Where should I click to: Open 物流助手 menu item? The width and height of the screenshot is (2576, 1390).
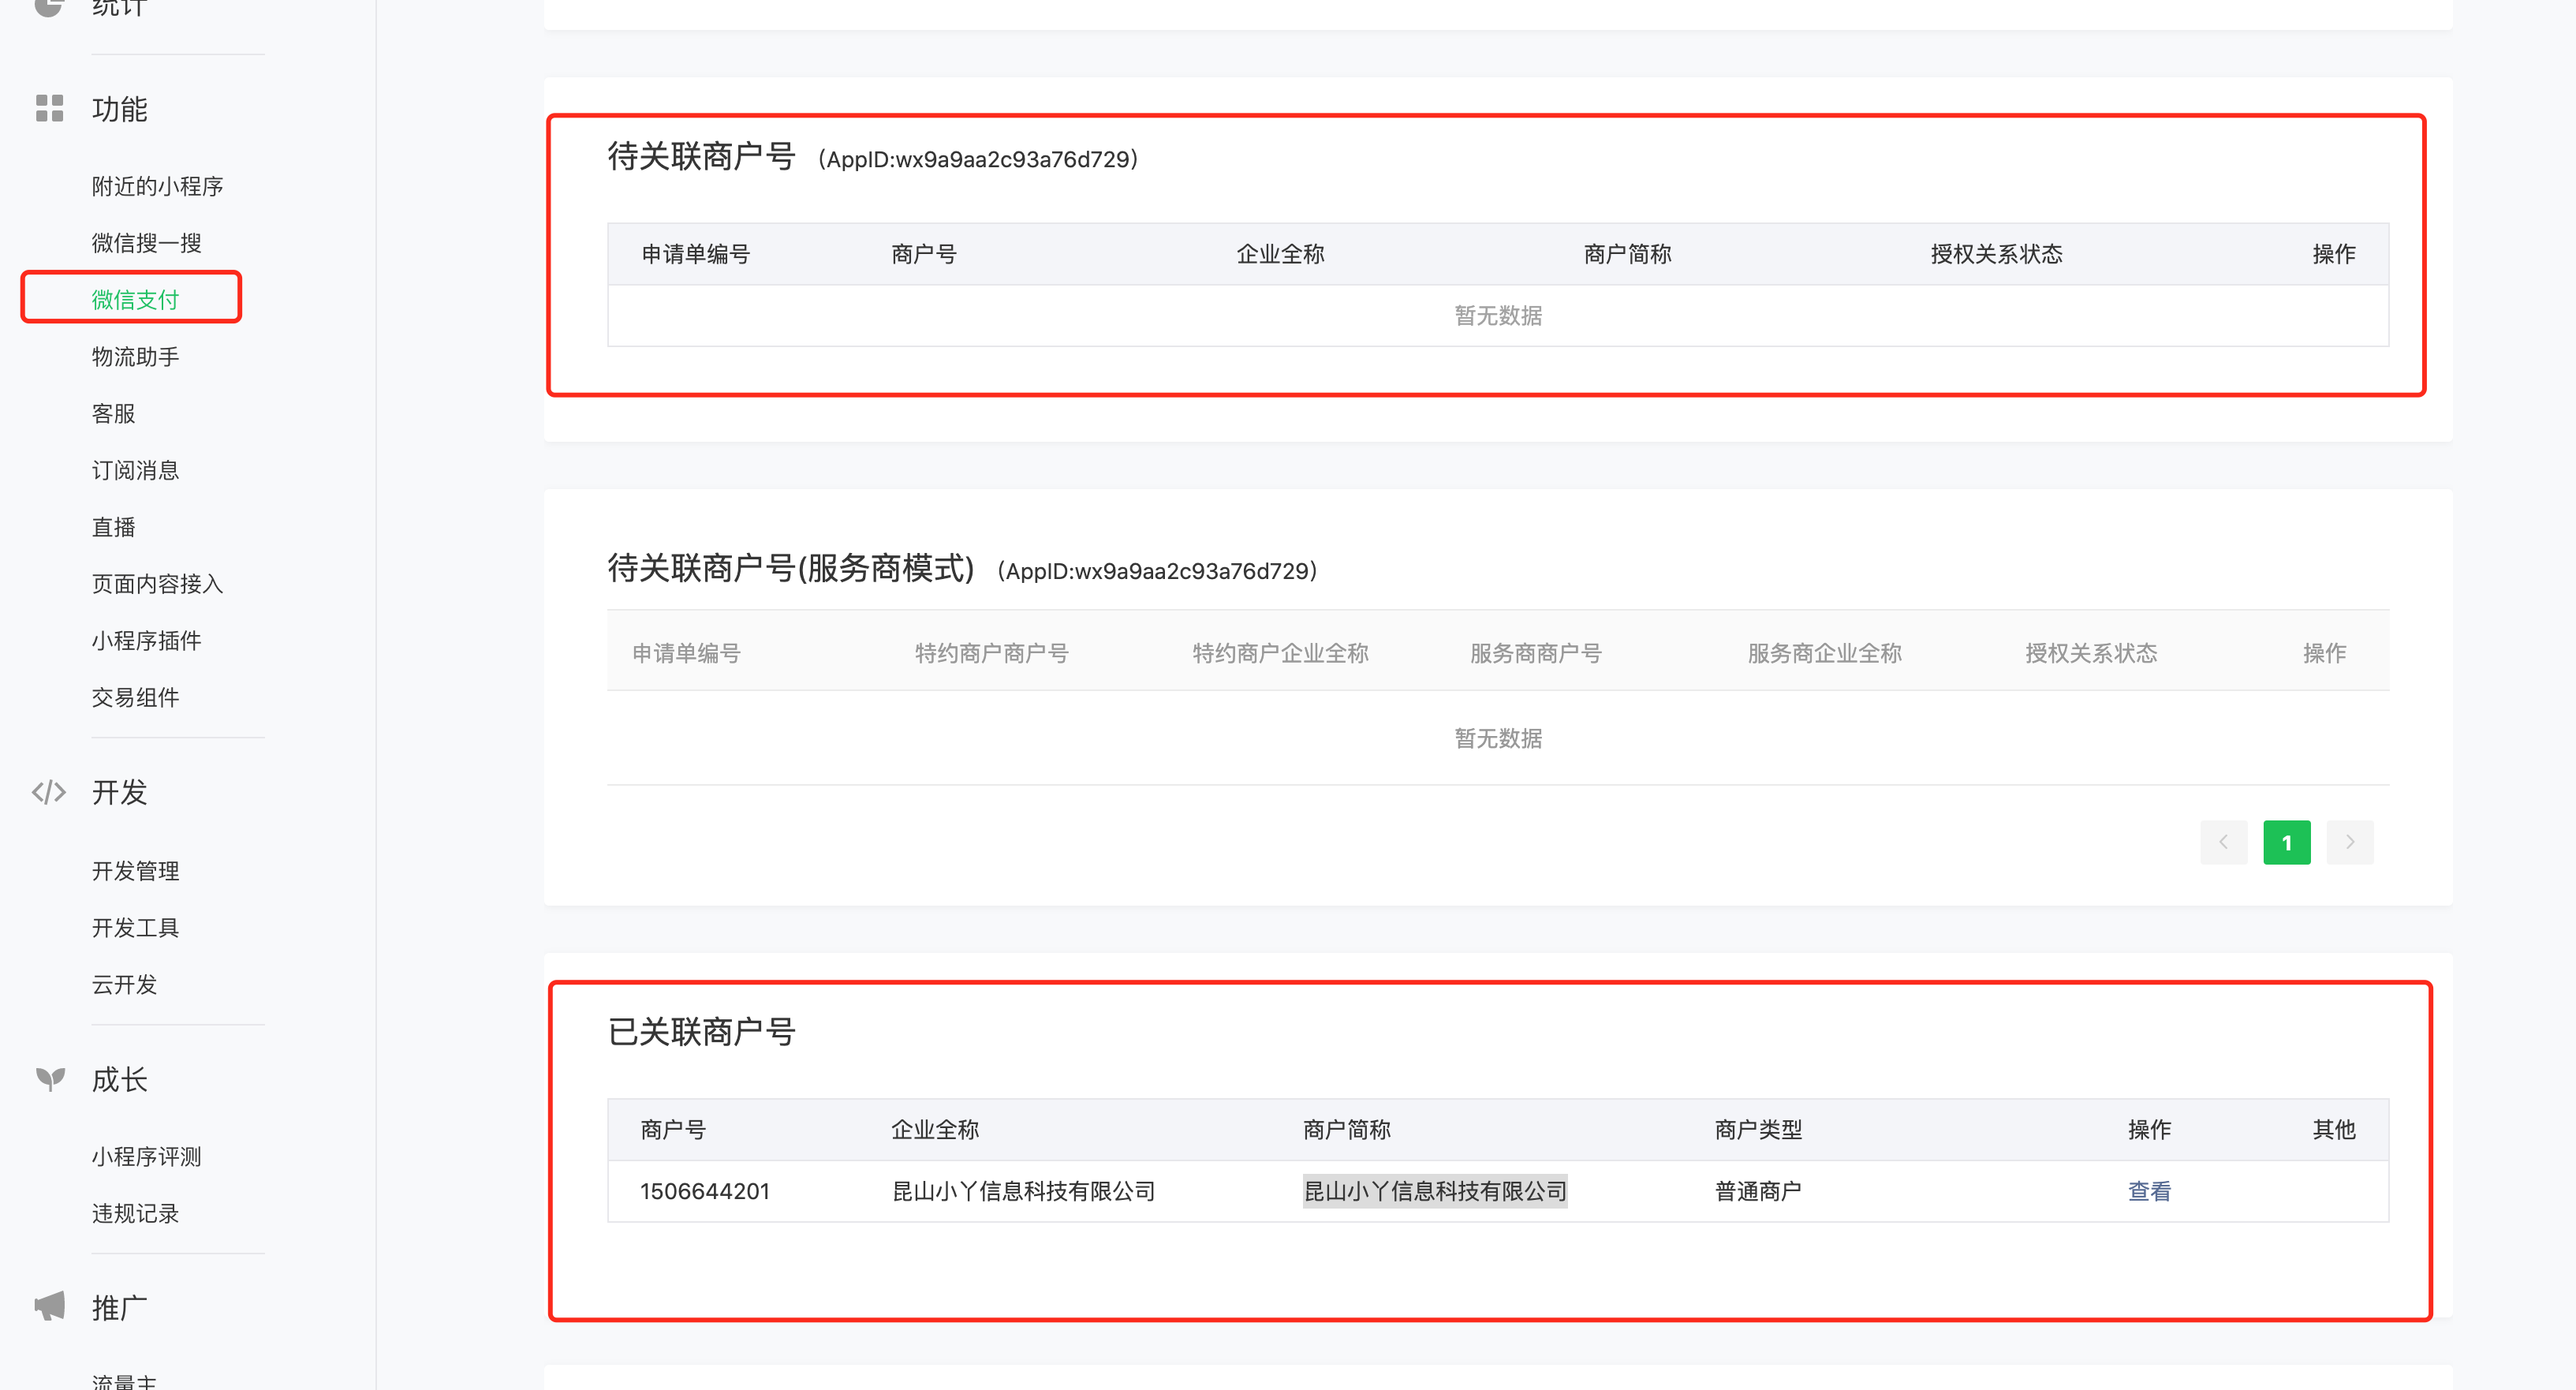tap(135, 356)
